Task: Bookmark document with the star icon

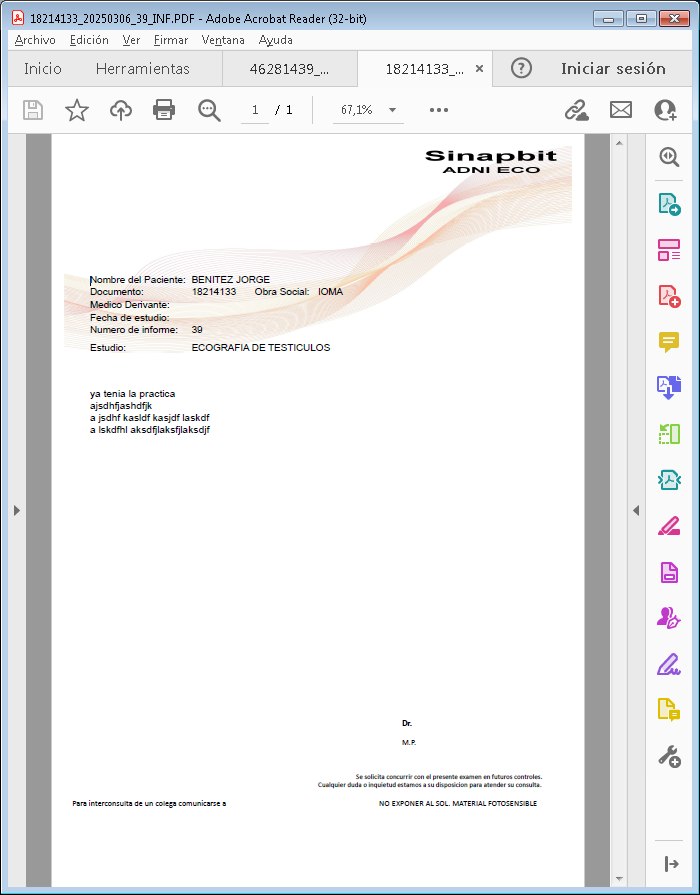Action: 77,110
